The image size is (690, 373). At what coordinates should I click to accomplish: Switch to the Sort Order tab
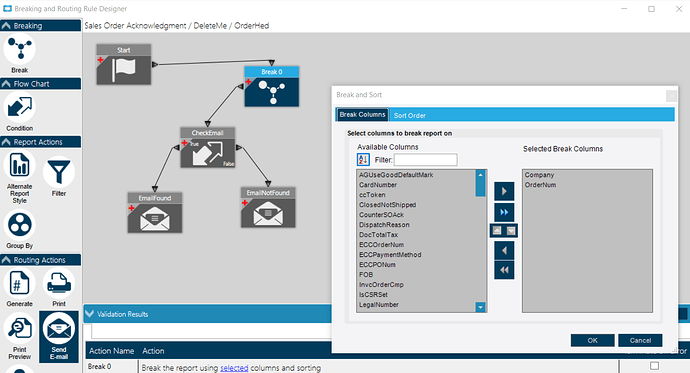tap(410, 115)
